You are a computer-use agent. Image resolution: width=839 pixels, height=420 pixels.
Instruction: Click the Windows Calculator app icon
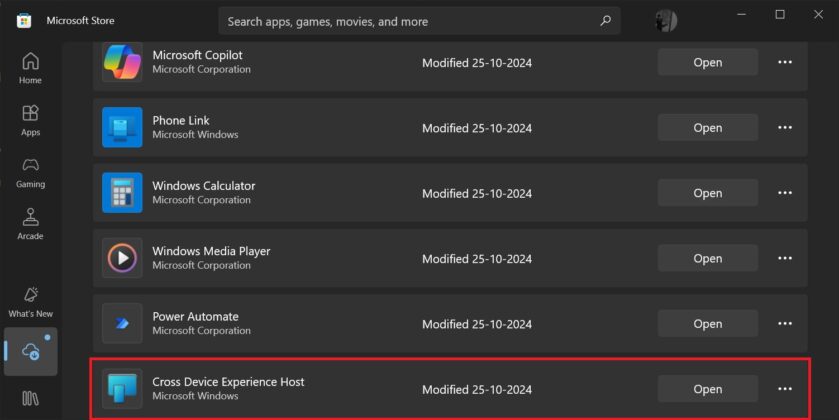(x=122, y=193)
